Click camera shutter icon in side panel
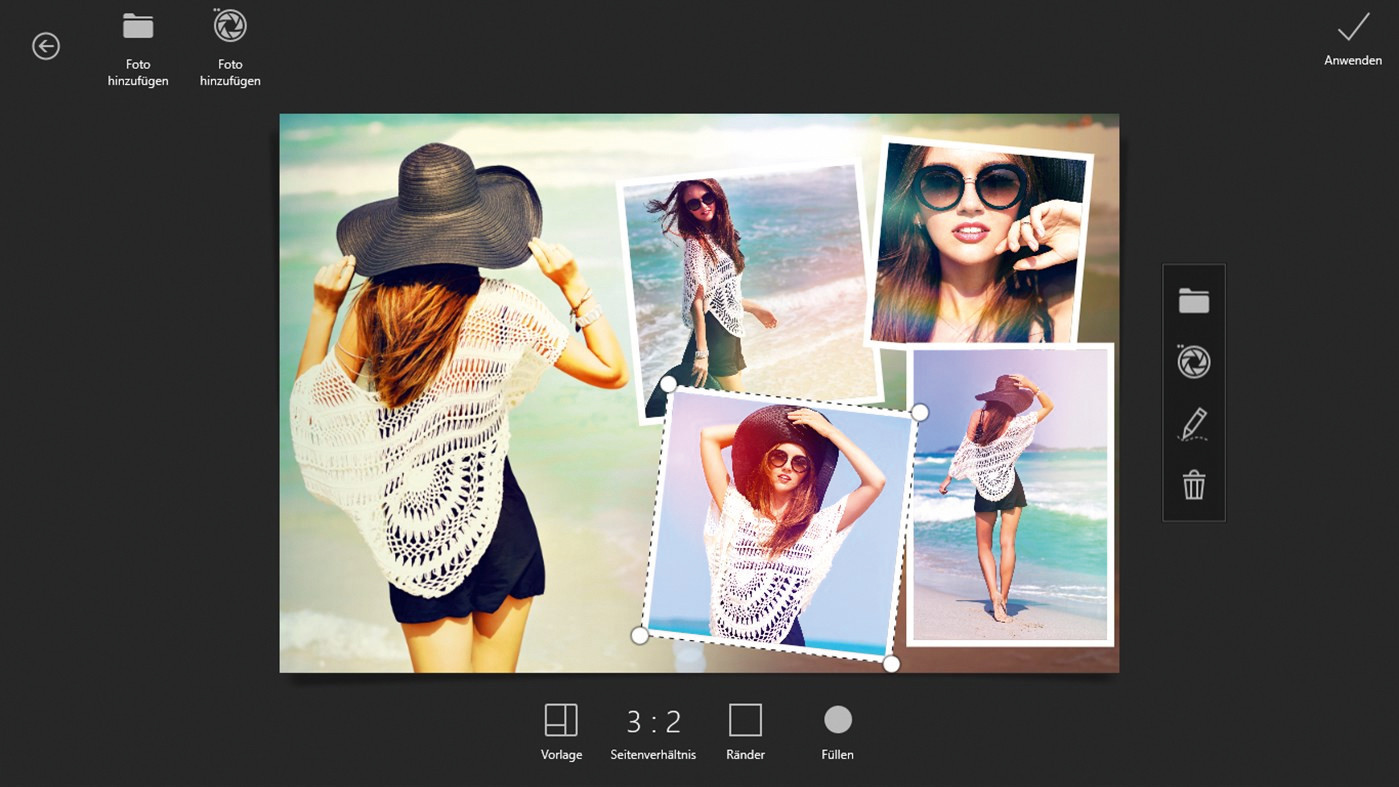1399x787 pixels. [1194, 362]
